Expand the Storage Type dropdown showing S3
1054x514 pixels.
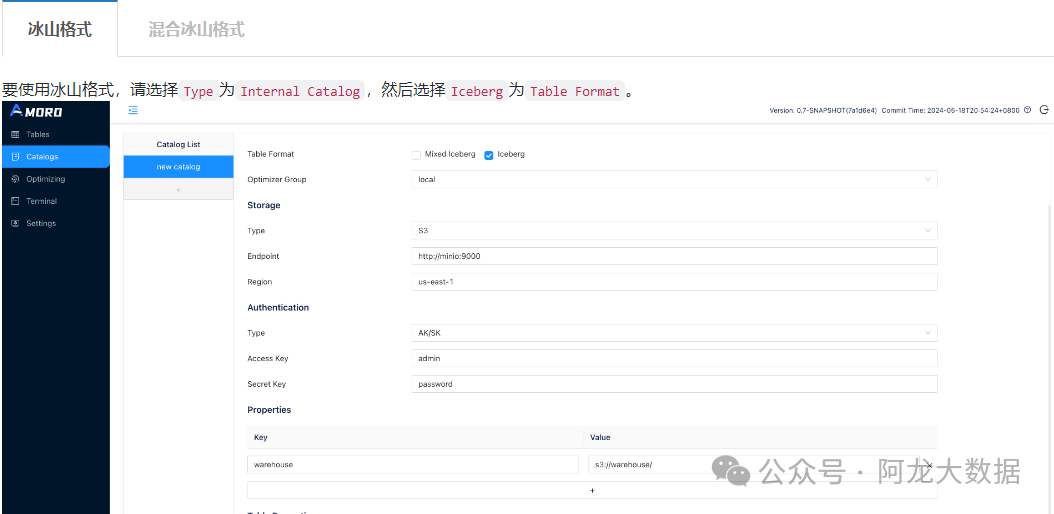[674, 230]
